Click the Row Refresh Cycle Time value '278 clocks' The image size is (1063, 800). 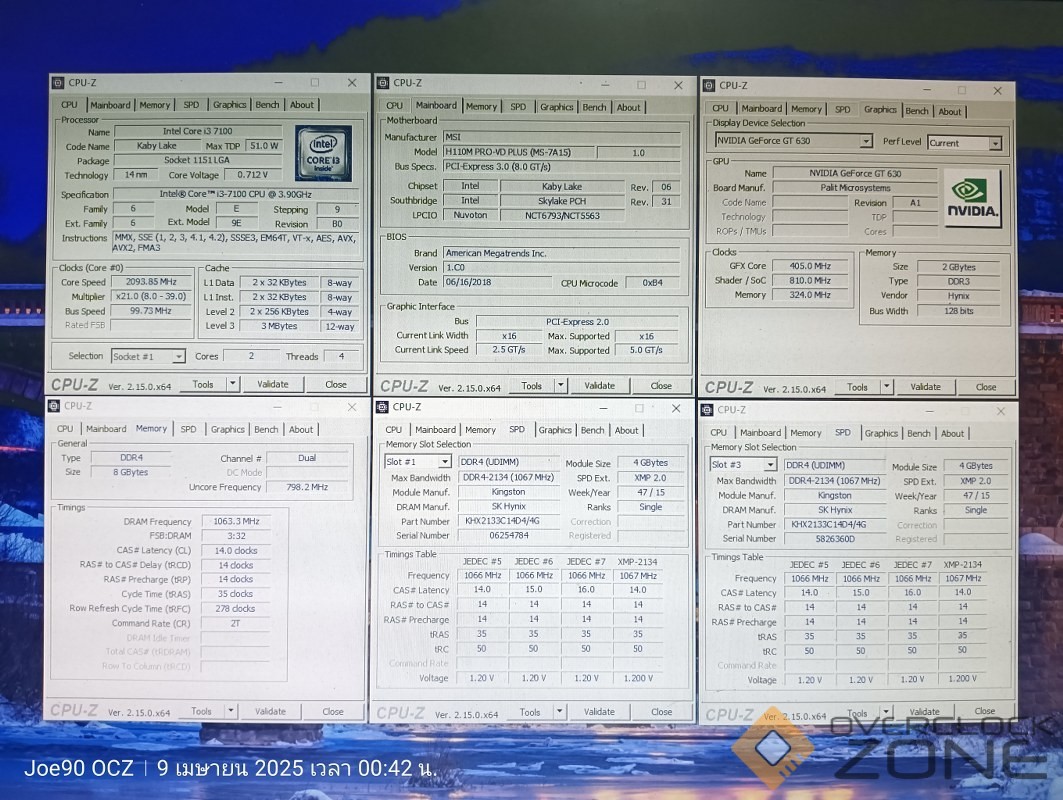235,609
